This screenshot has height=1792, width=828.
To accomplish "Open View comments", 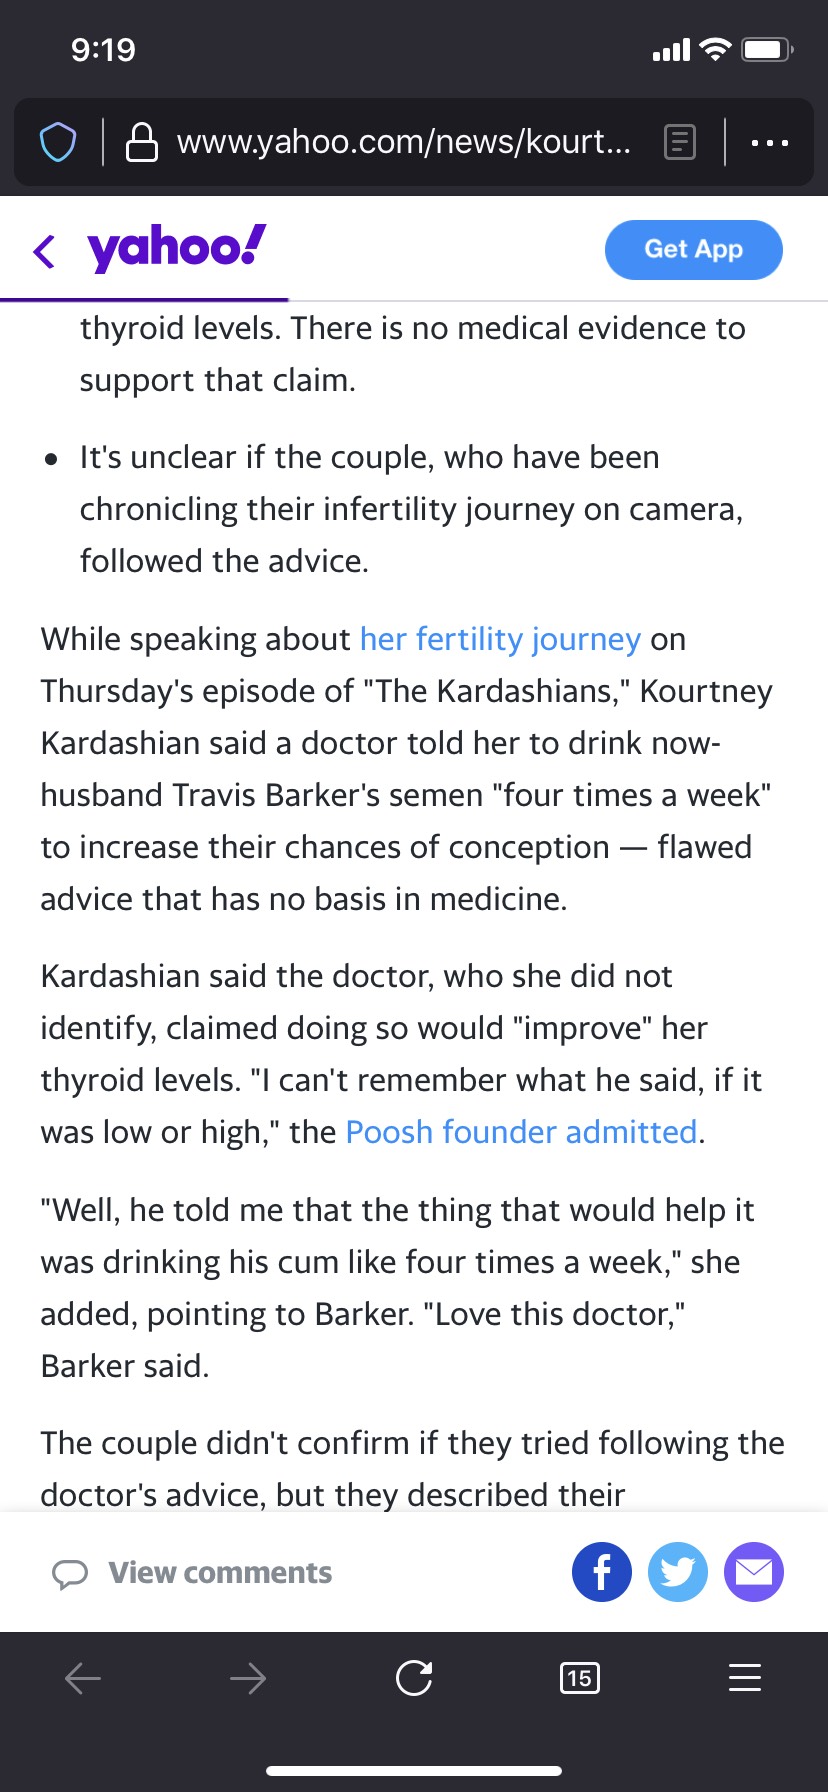I will 220,1573.
